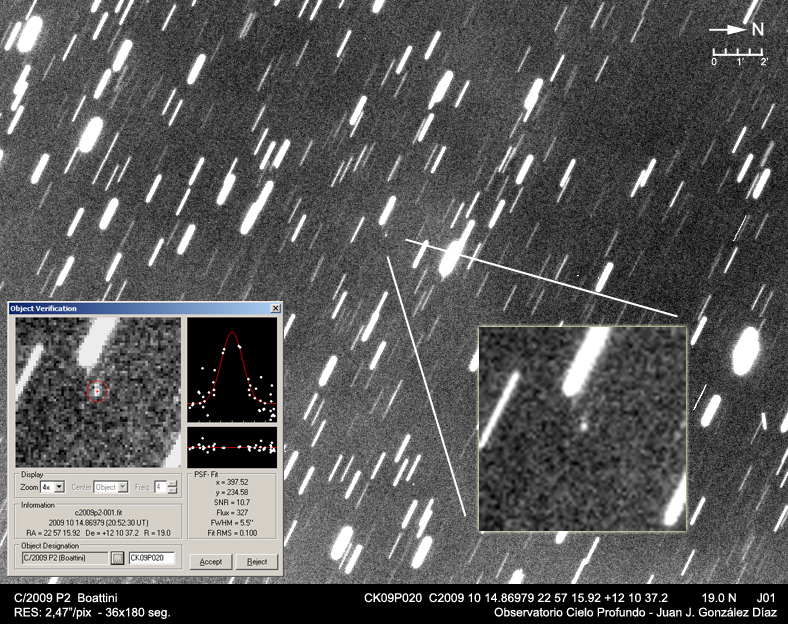Click the CK09P020 packed designation field
This screenshot has height=624, width=788.
151,557
